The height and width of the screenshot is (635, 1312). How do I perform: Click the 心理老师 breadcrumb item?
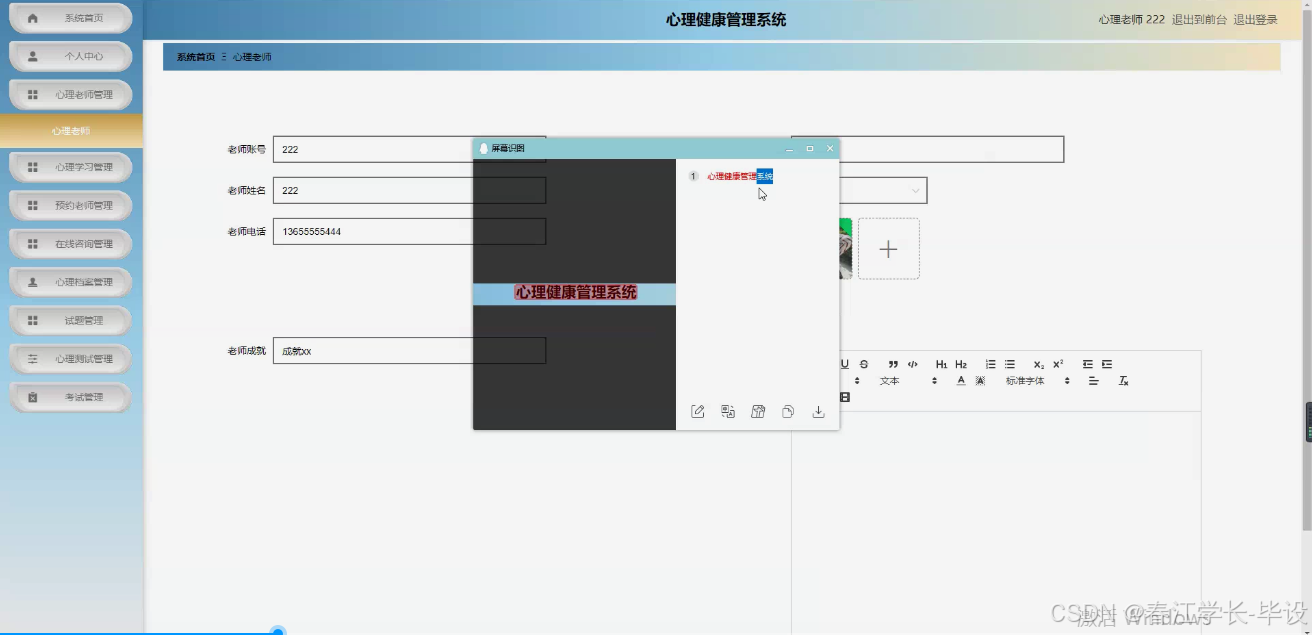(252, 57)
